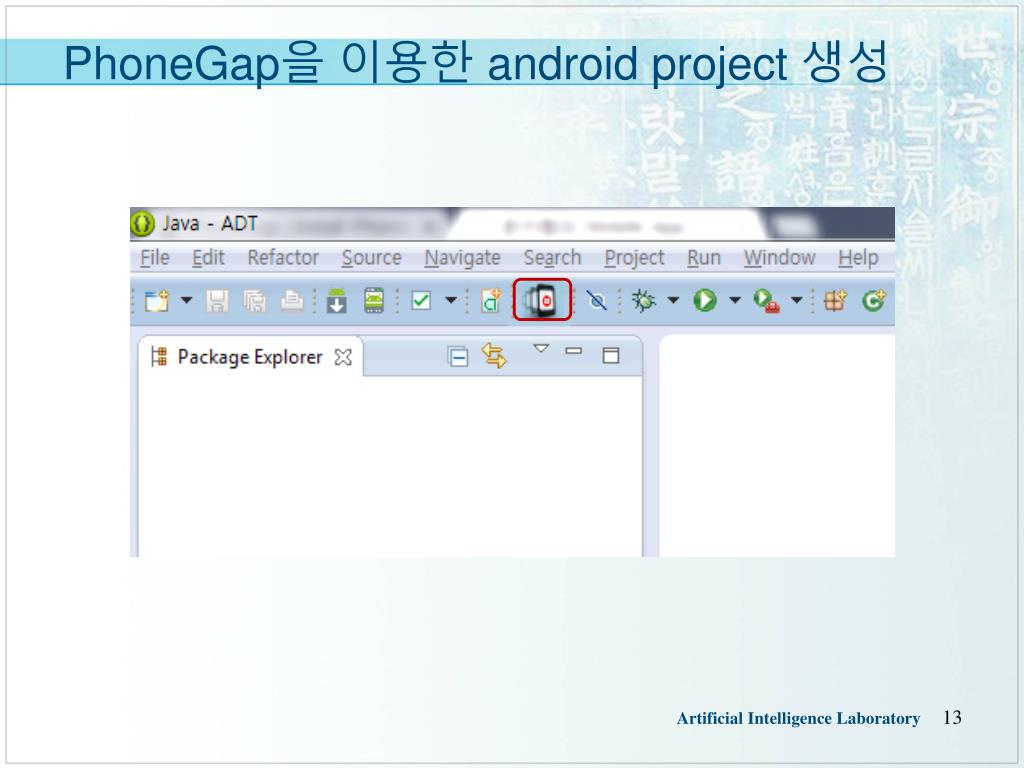Screen dimensions: 1024x768
Task: Click the New wizard icon
Action: coord(157,301)
